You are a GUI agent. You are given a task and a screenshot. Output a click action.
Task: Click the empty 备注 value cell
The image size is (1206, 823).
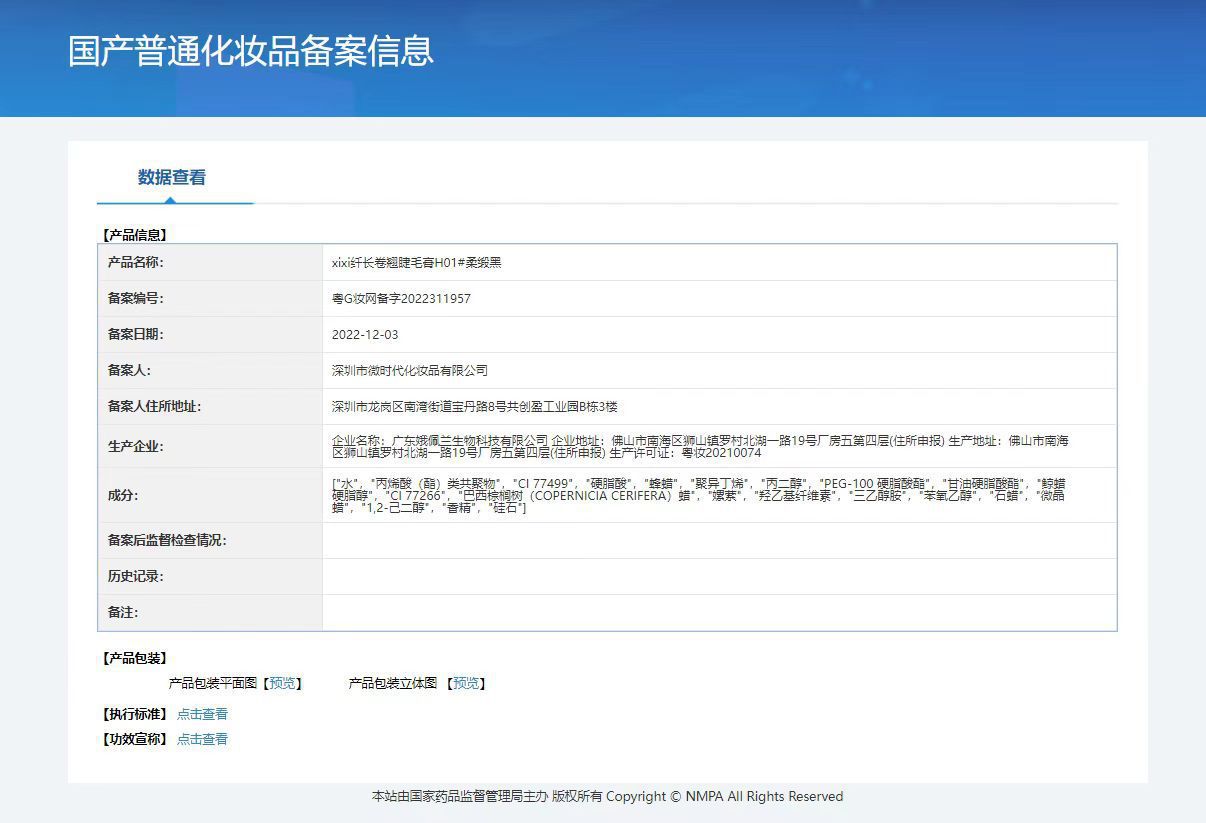point(719,612)
